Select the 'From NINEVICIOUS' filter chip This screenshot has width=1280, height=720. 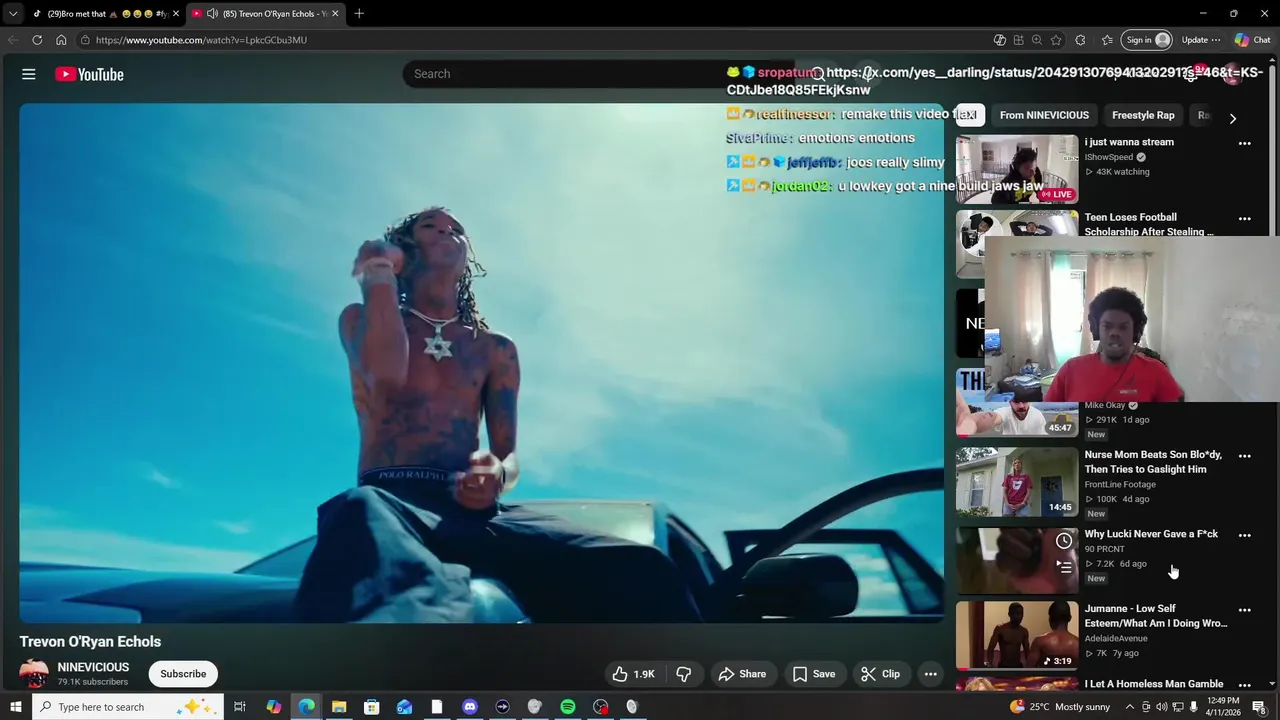point(1044,115)
